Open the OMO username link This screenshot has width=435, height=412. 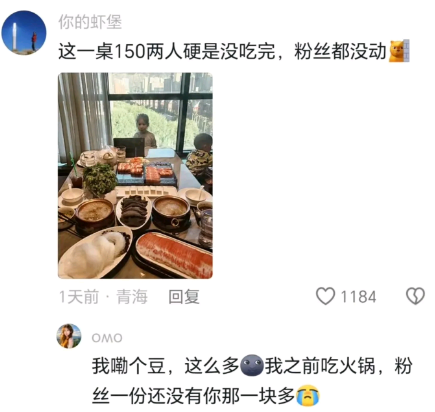pos(107,338)
